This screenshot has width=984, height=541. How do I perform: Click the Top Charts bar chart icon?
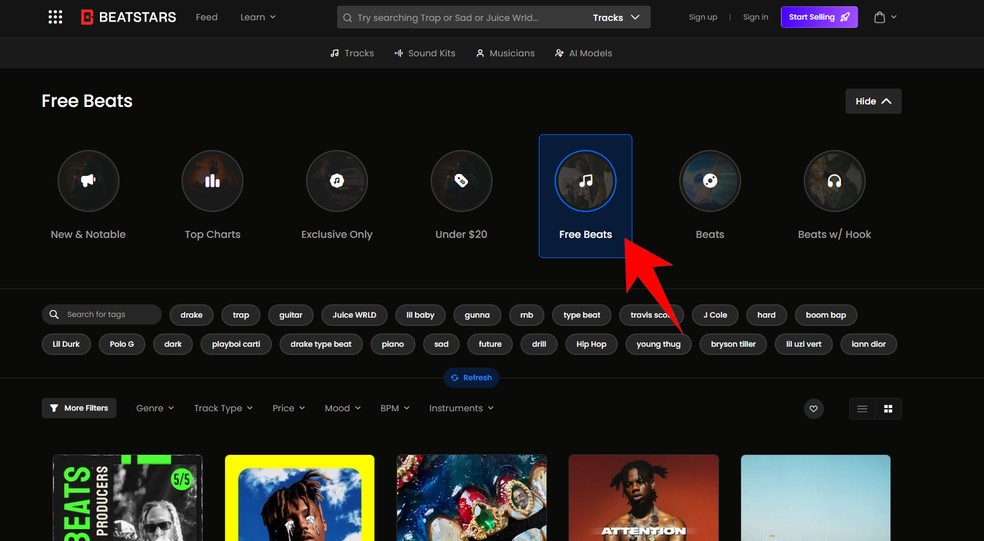coord(212,181)
